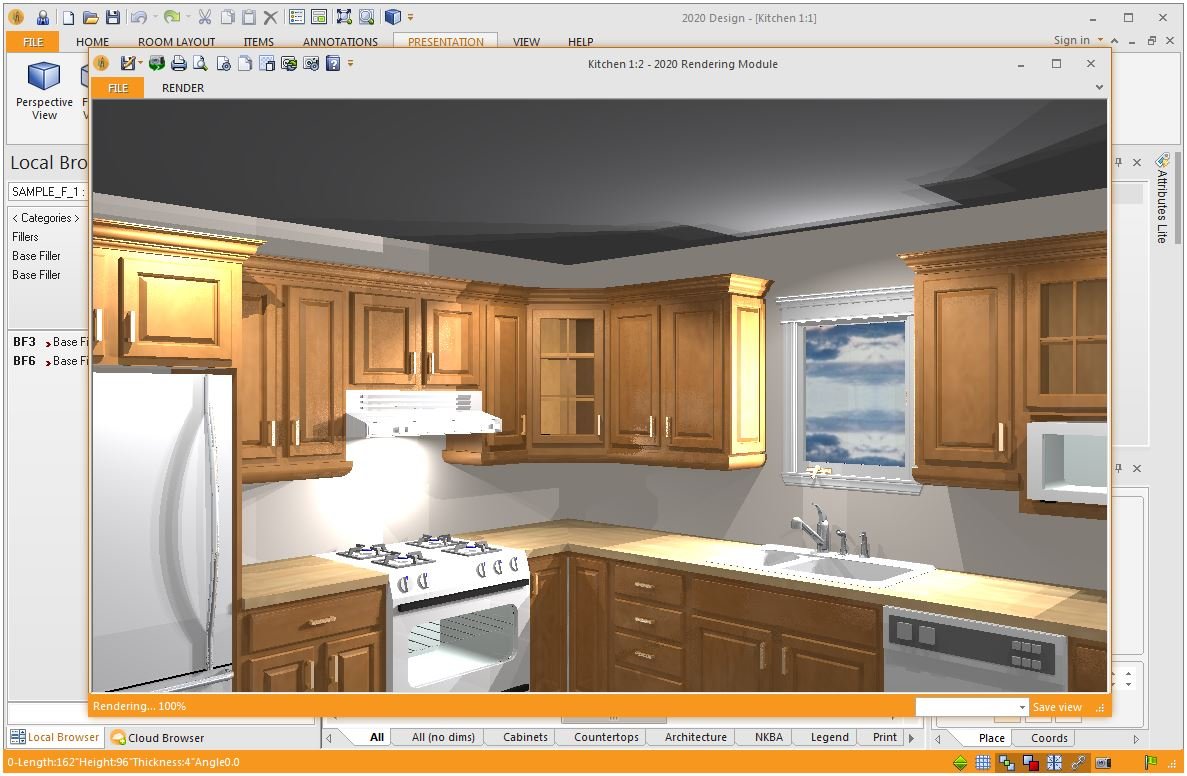The image size is (1187, 776).
Task: Click the SAMPLE_F_1 catalog field
Action: (x=48, y=192)
